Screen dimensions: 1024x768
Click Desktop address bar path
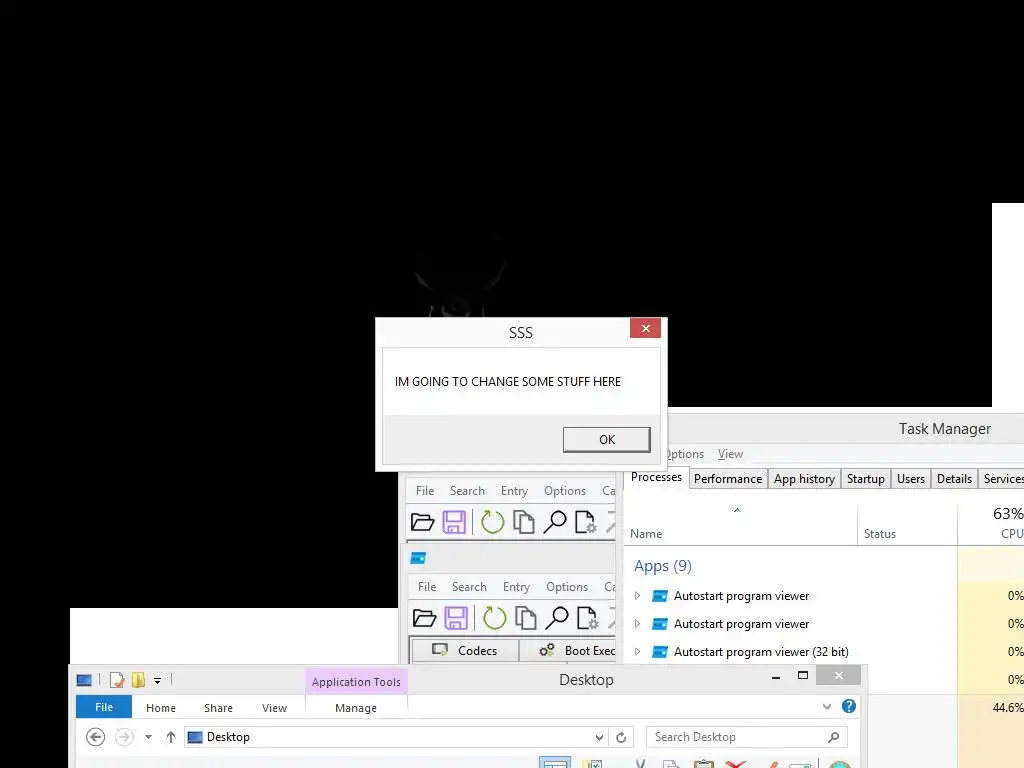pyautogui.click(x=228, y=737)
